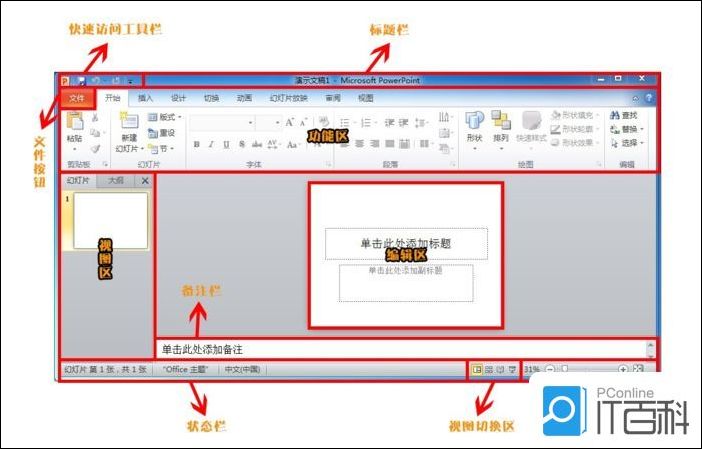Click the Undo icon in Quick Access Toolbar
The height and width of the screenshot is (449, 702).
[x=95, y=81]
